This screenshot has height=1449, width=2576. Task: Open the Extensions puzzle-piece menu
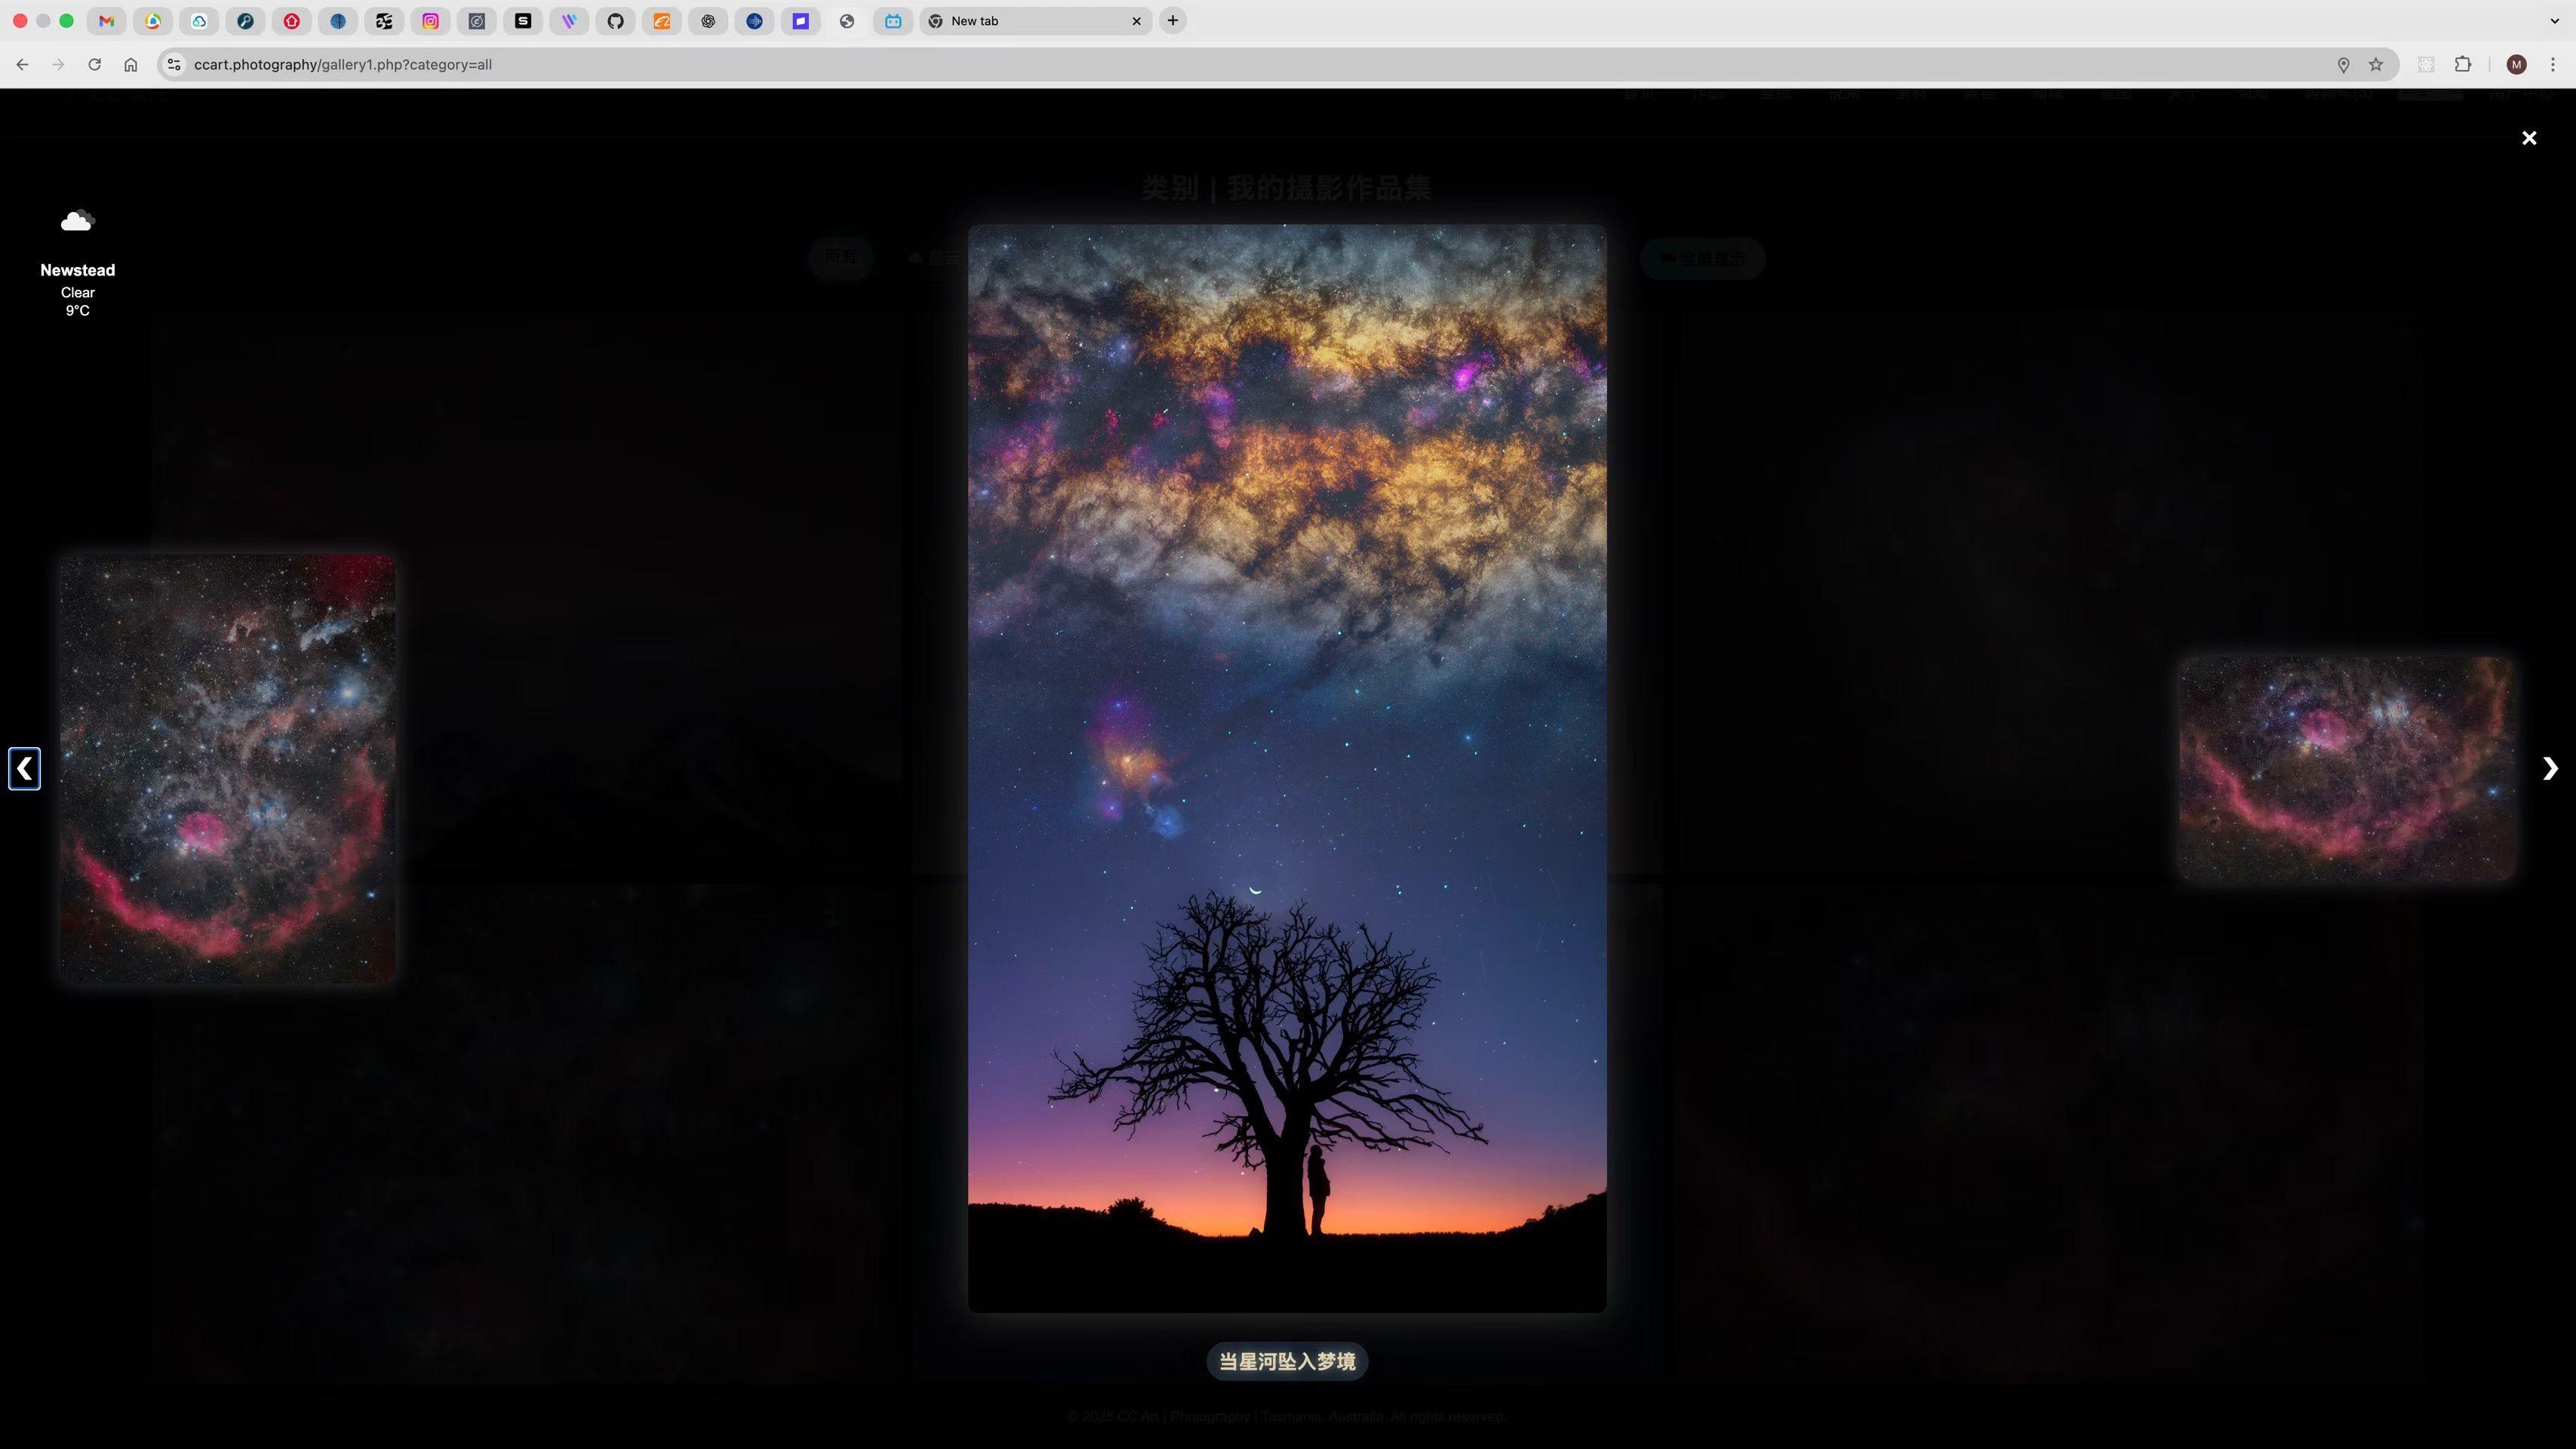coord(2463,65)
